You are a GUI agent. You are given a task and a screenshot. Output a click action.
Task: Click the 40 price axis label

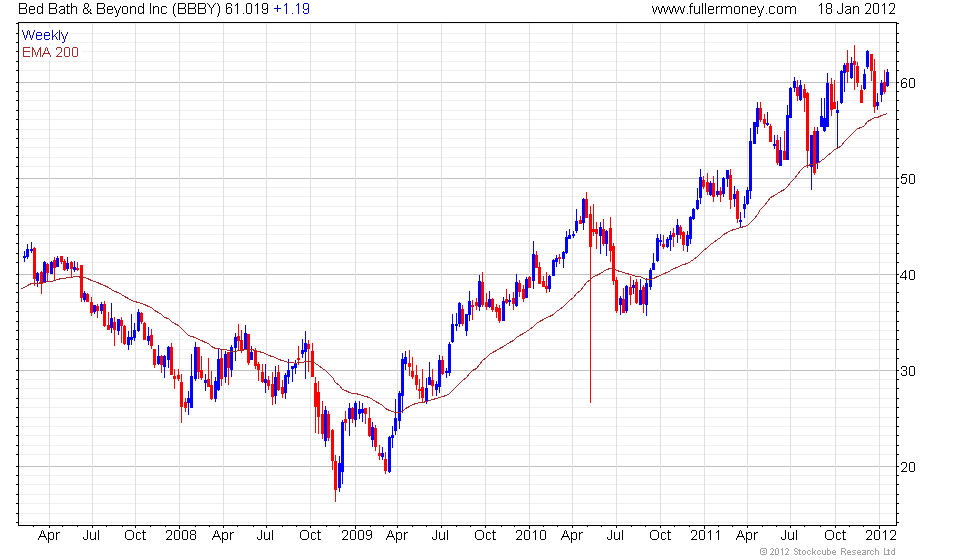908,275
